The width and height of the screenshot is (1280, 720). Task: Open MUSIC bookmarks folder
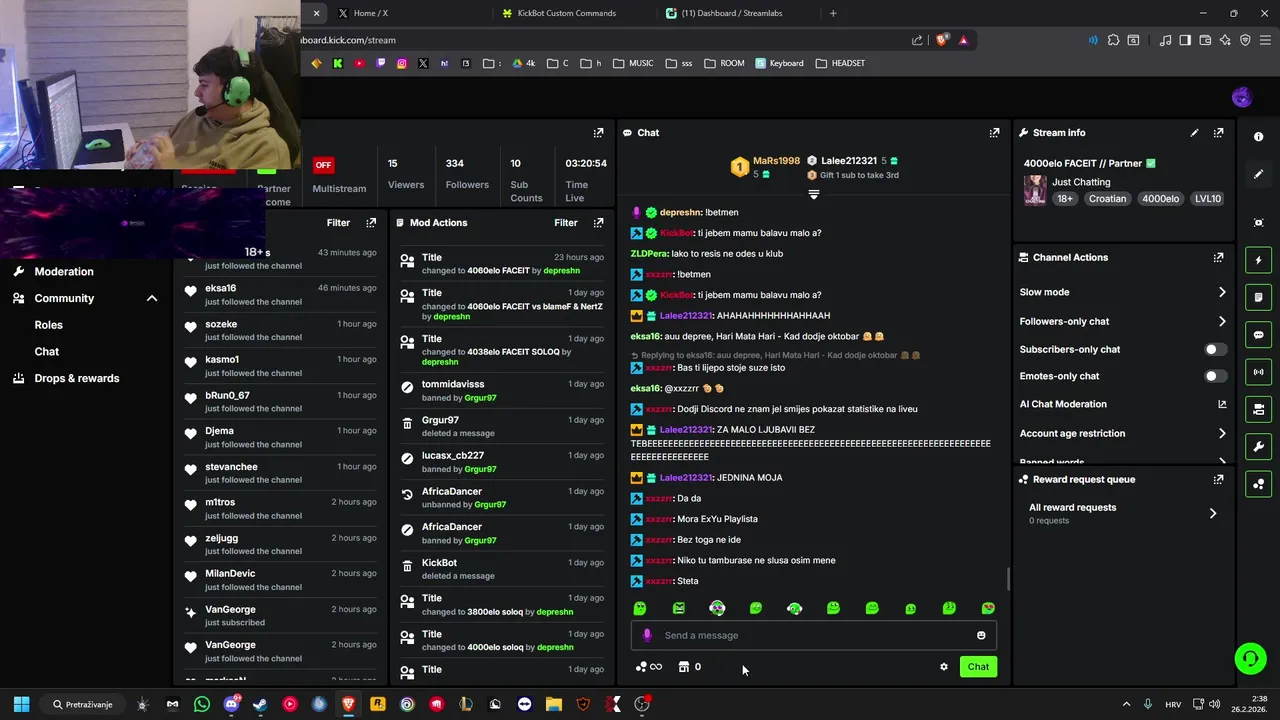tap(633, 63)
